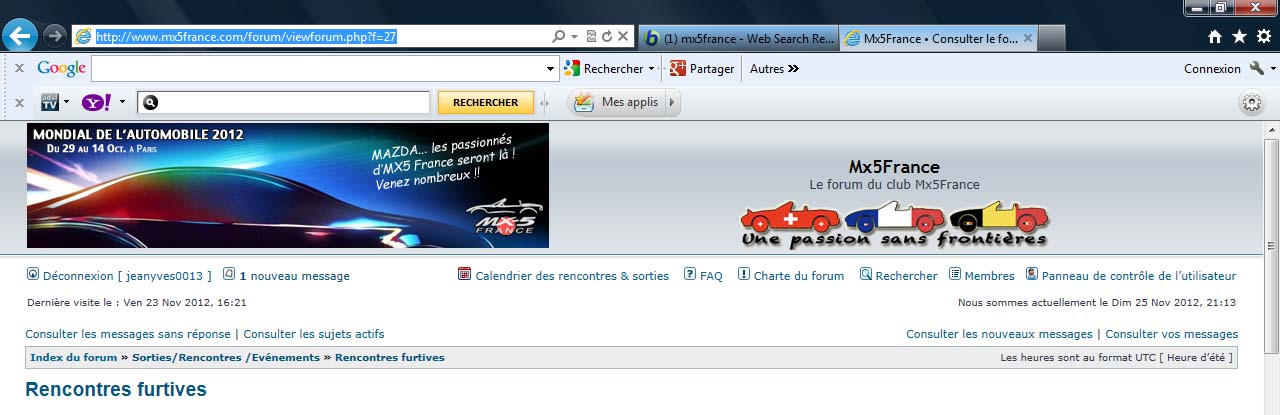Image resolution: width=1280 pixels, height=415 pixels.
Task: Switch to the mx5france Web Search tab
Action: click(x=739, y=38)
